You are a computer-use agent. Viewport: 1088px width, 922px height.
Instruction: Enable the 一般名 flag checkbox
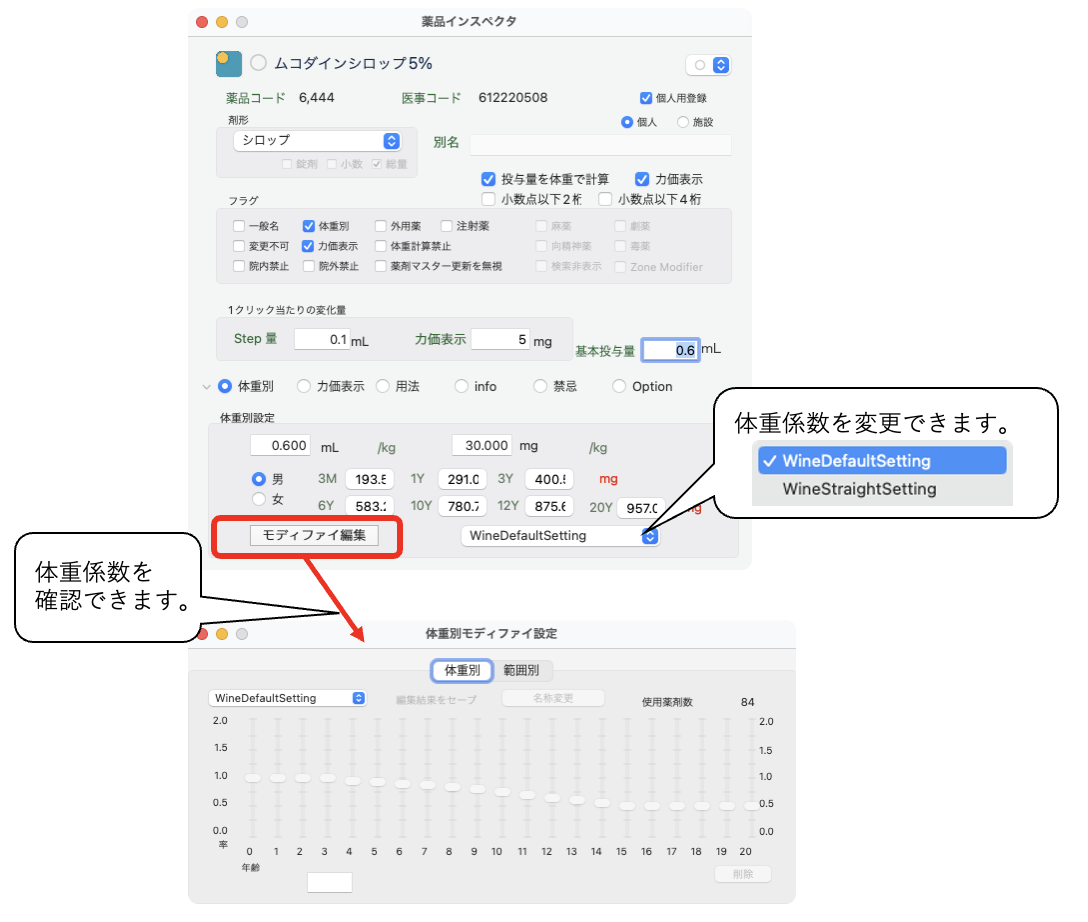tap(239, 226)
